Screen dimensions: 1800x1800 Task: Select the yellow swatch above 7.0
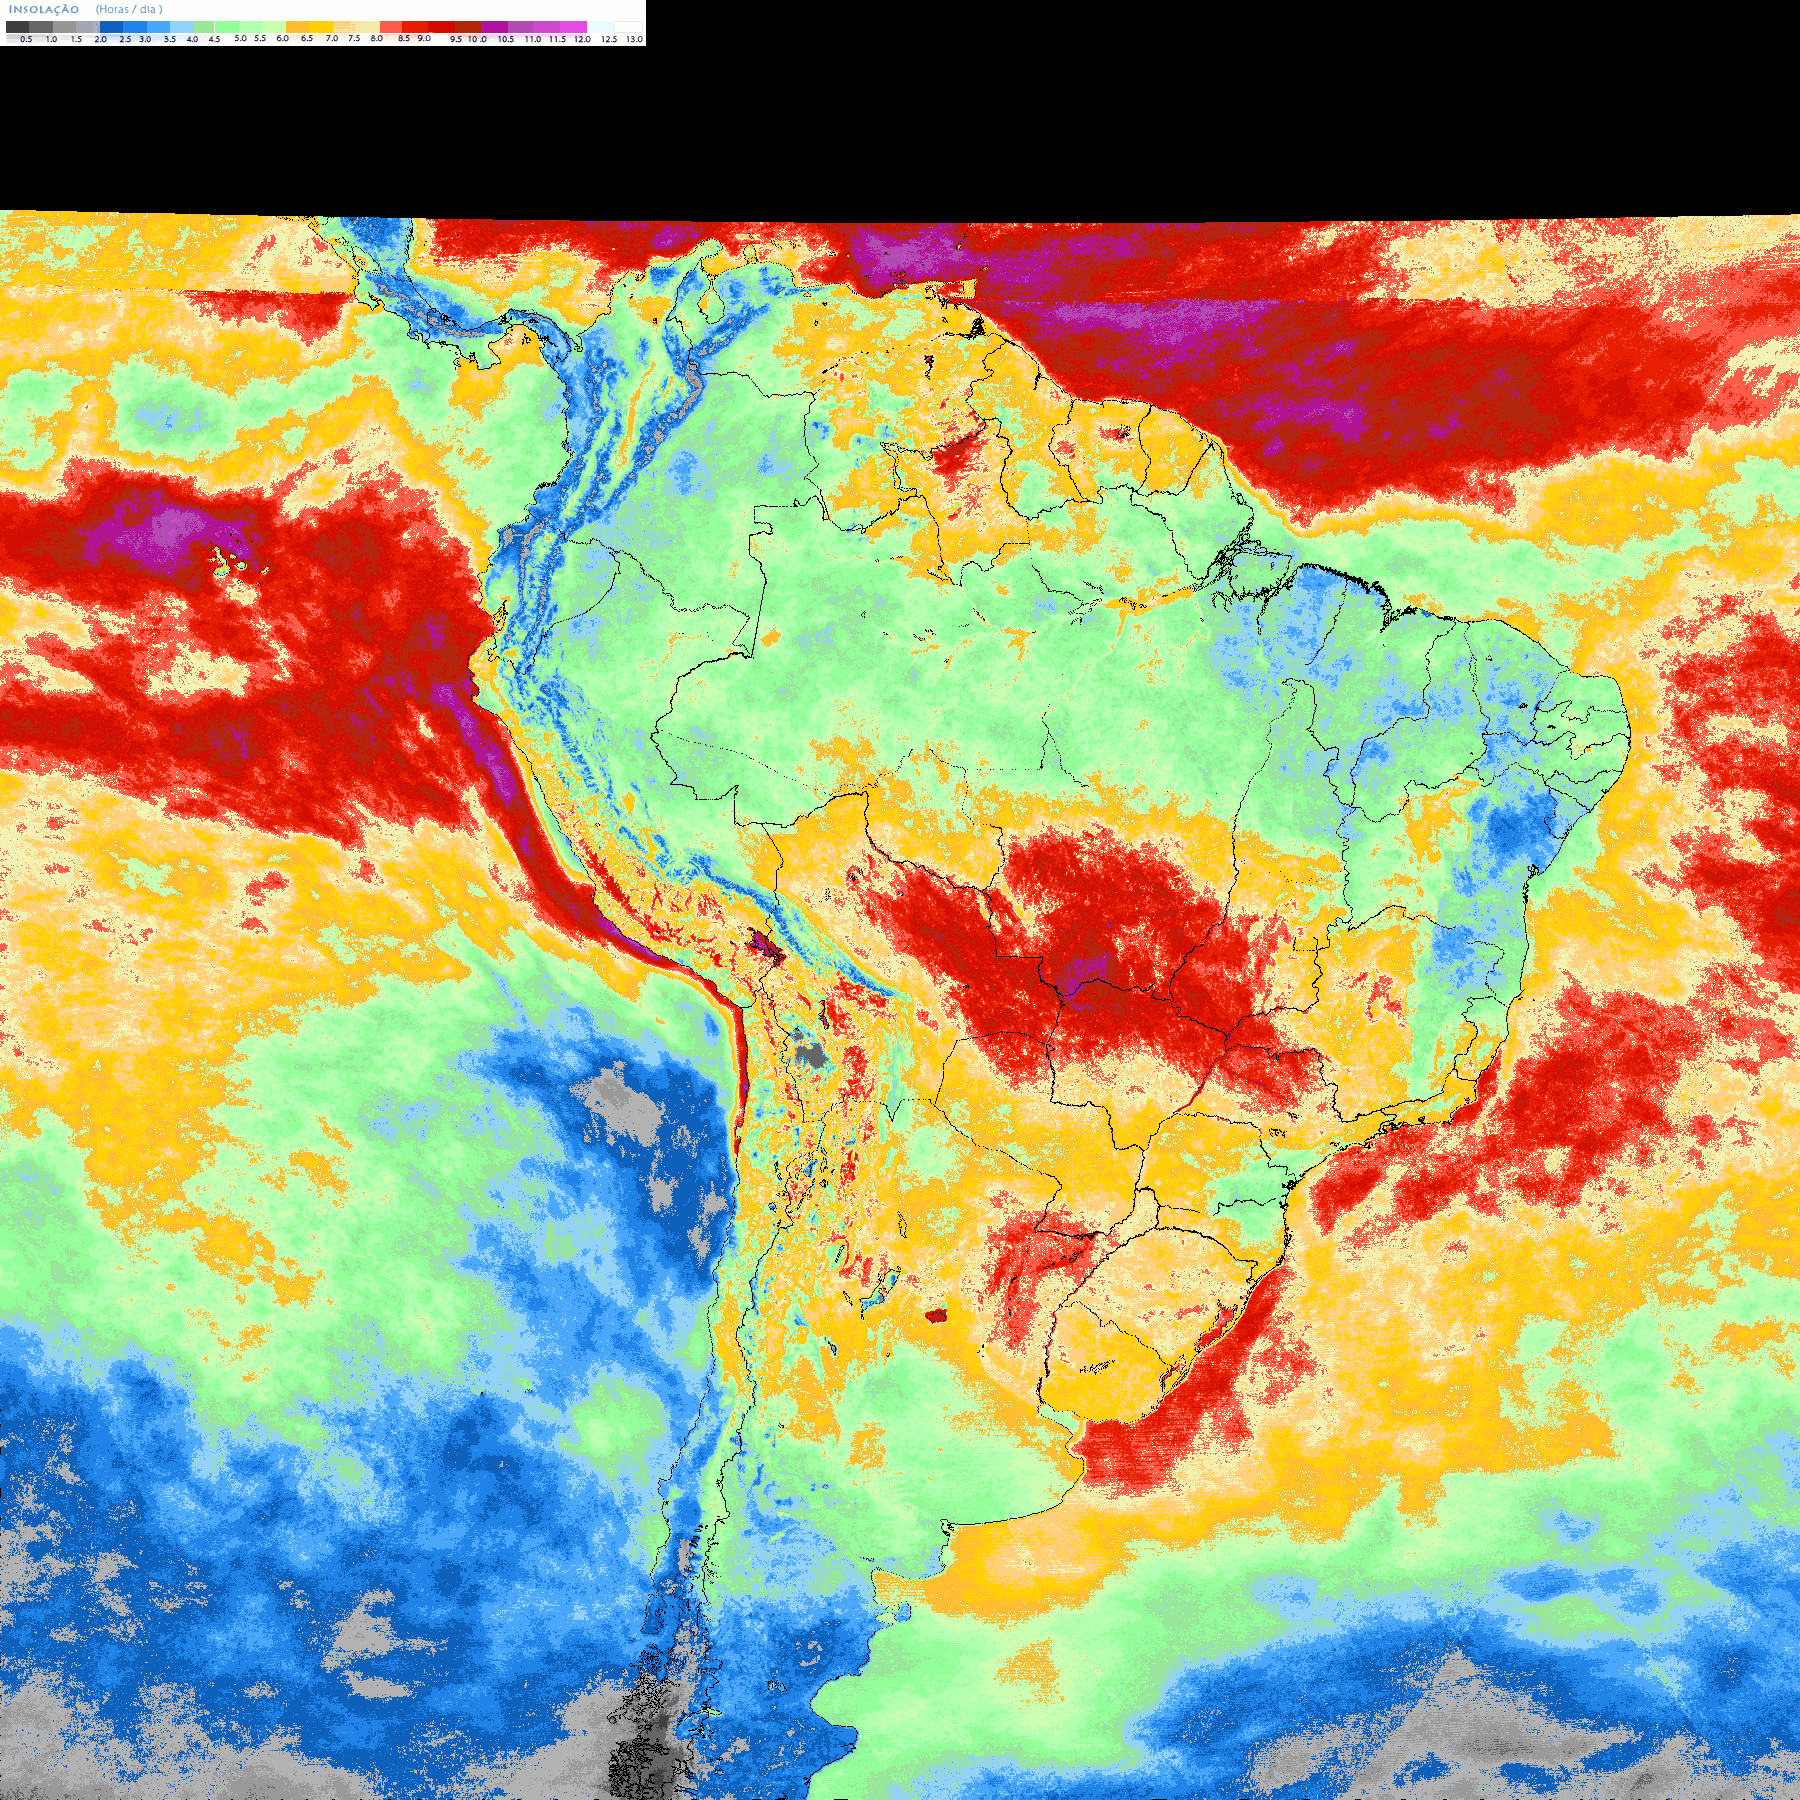click(321, 27)
